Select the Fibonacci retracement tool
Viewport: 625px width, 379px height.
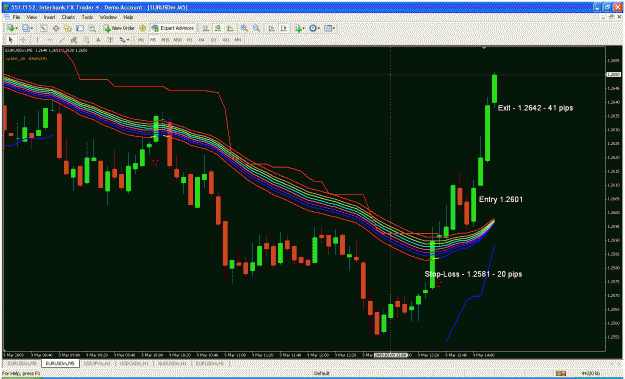click(86, 40)
